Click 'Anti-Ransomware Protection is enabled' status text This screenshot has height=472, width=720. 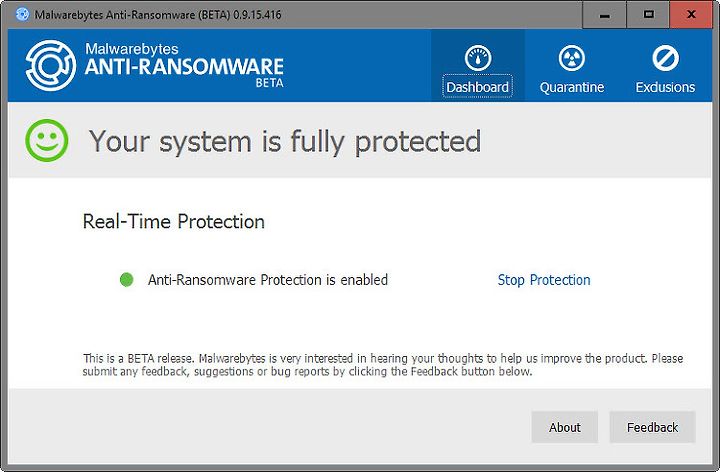[268, 280]
